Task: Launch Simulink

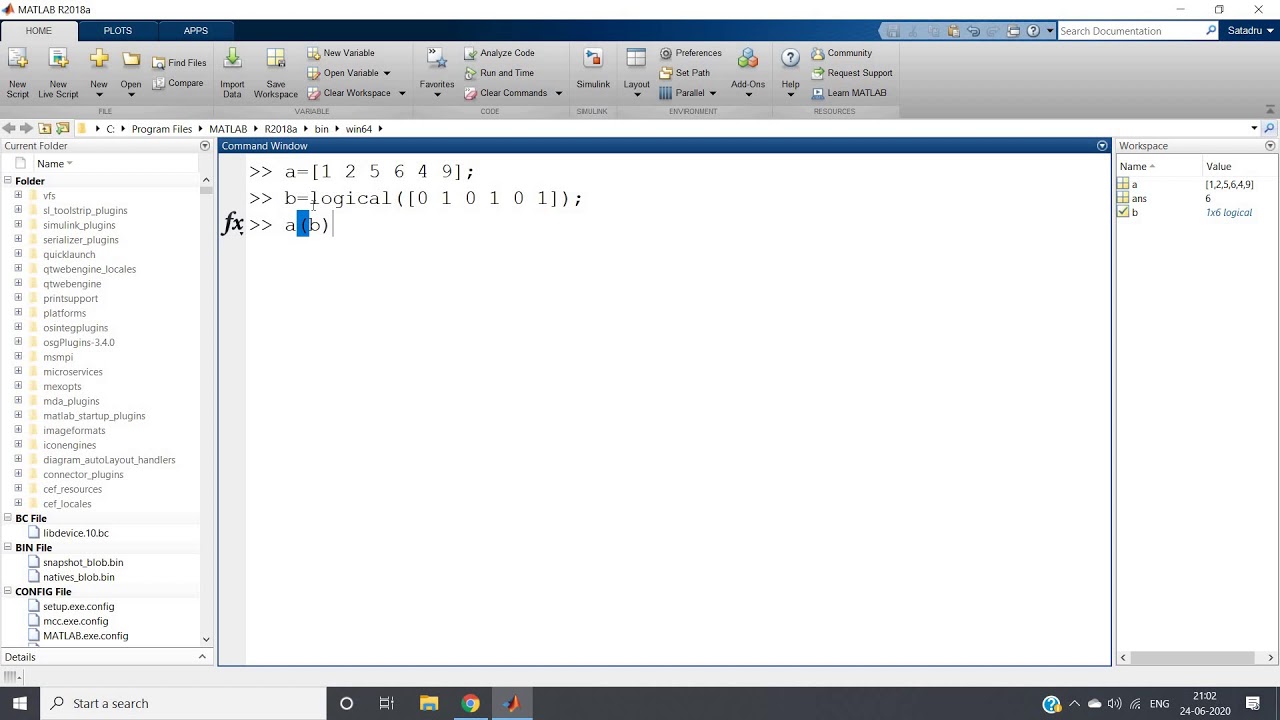Action: [x=593, y=69]
